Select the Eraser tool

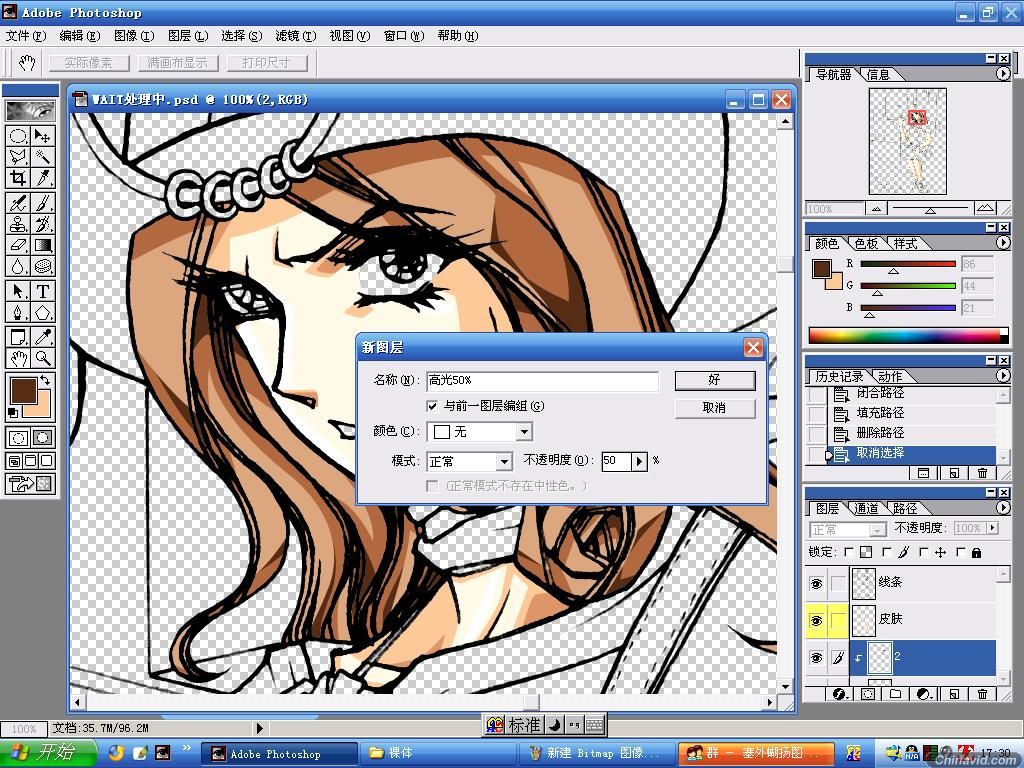click(18, 245)
